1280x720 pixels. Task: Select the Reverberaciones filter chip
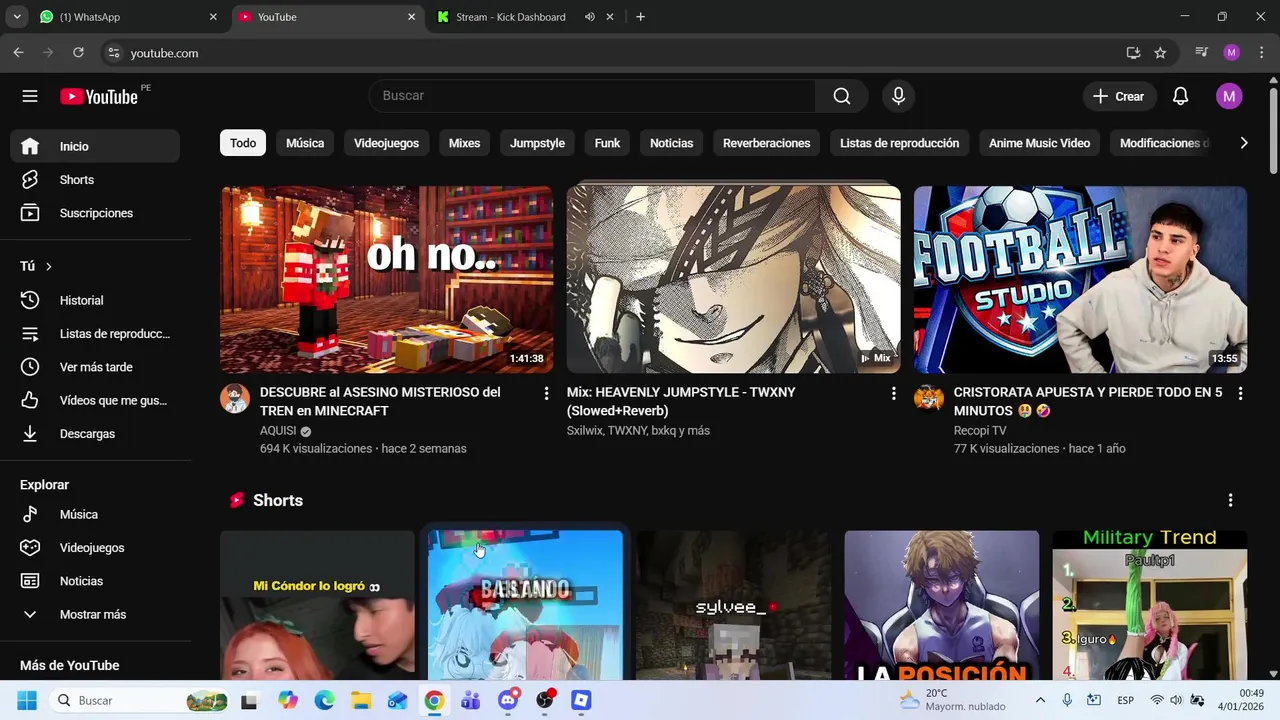click(x=767, y=143)
